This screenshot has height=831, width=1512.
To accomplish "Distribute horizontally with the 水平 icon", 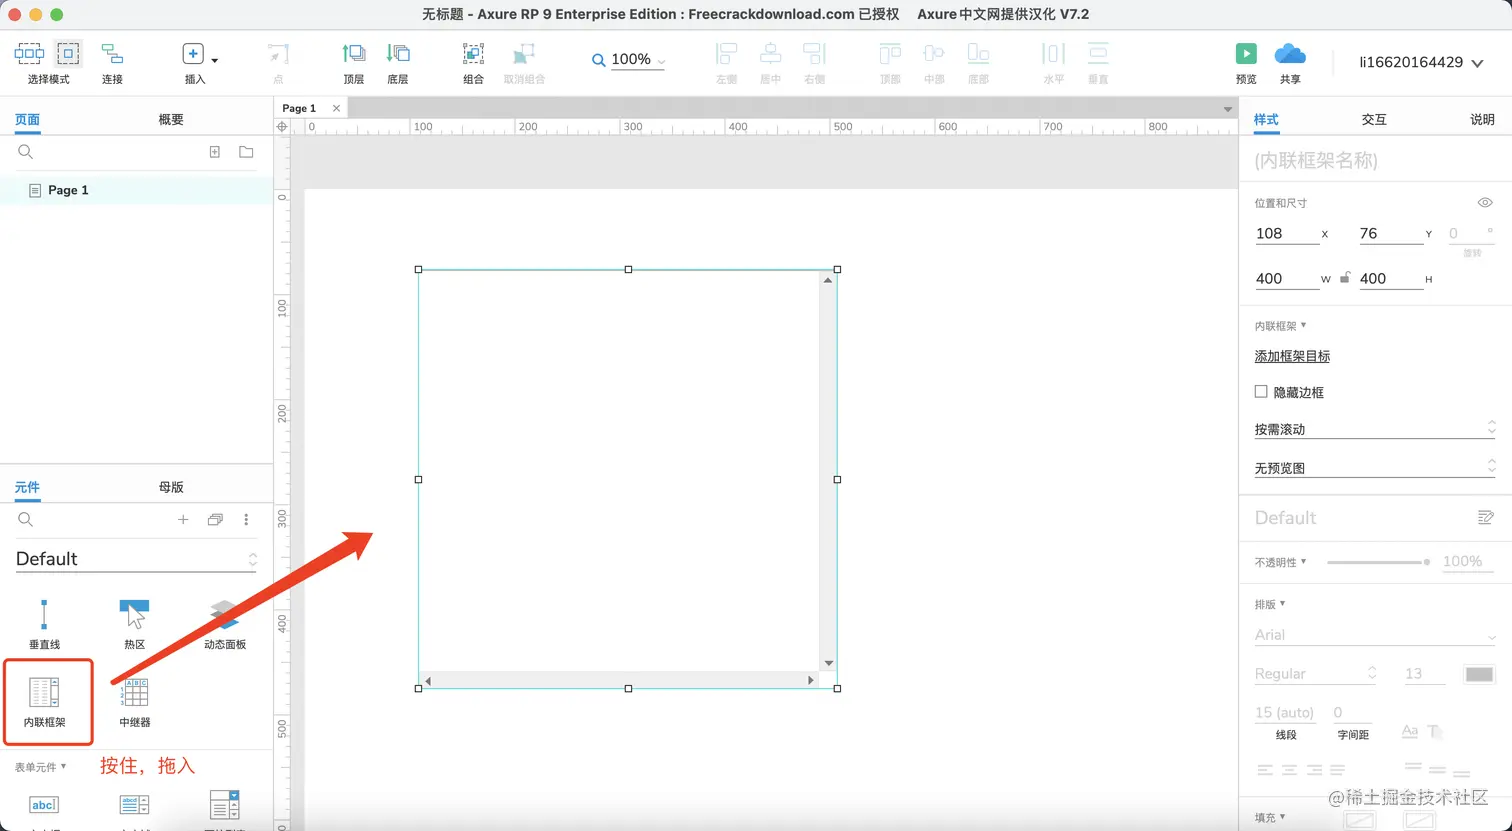I will click(1053, 54).
